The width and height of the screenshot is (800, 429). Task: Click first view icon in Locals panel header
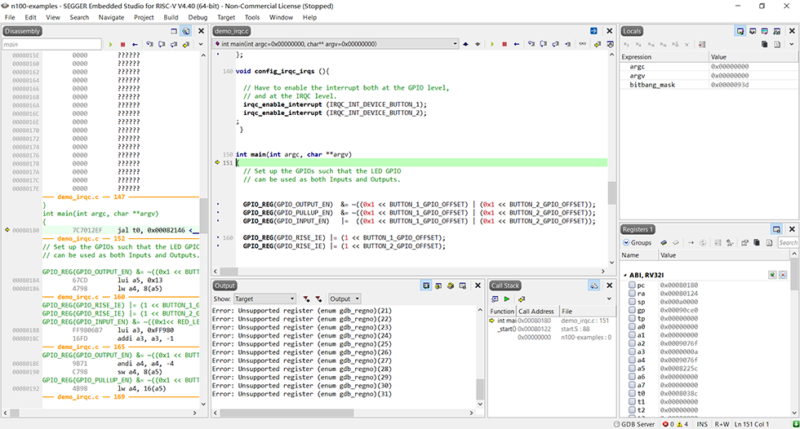point(741,32)
